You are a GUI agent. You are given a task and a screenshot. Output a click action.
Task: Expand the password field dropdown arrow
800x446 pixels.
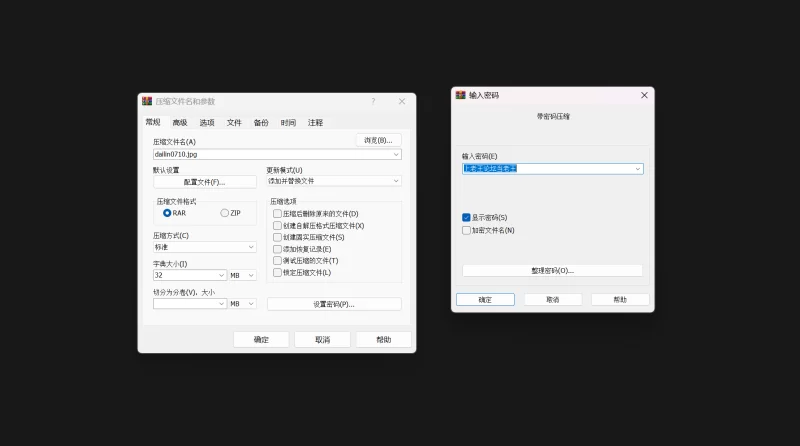[638, 169]
